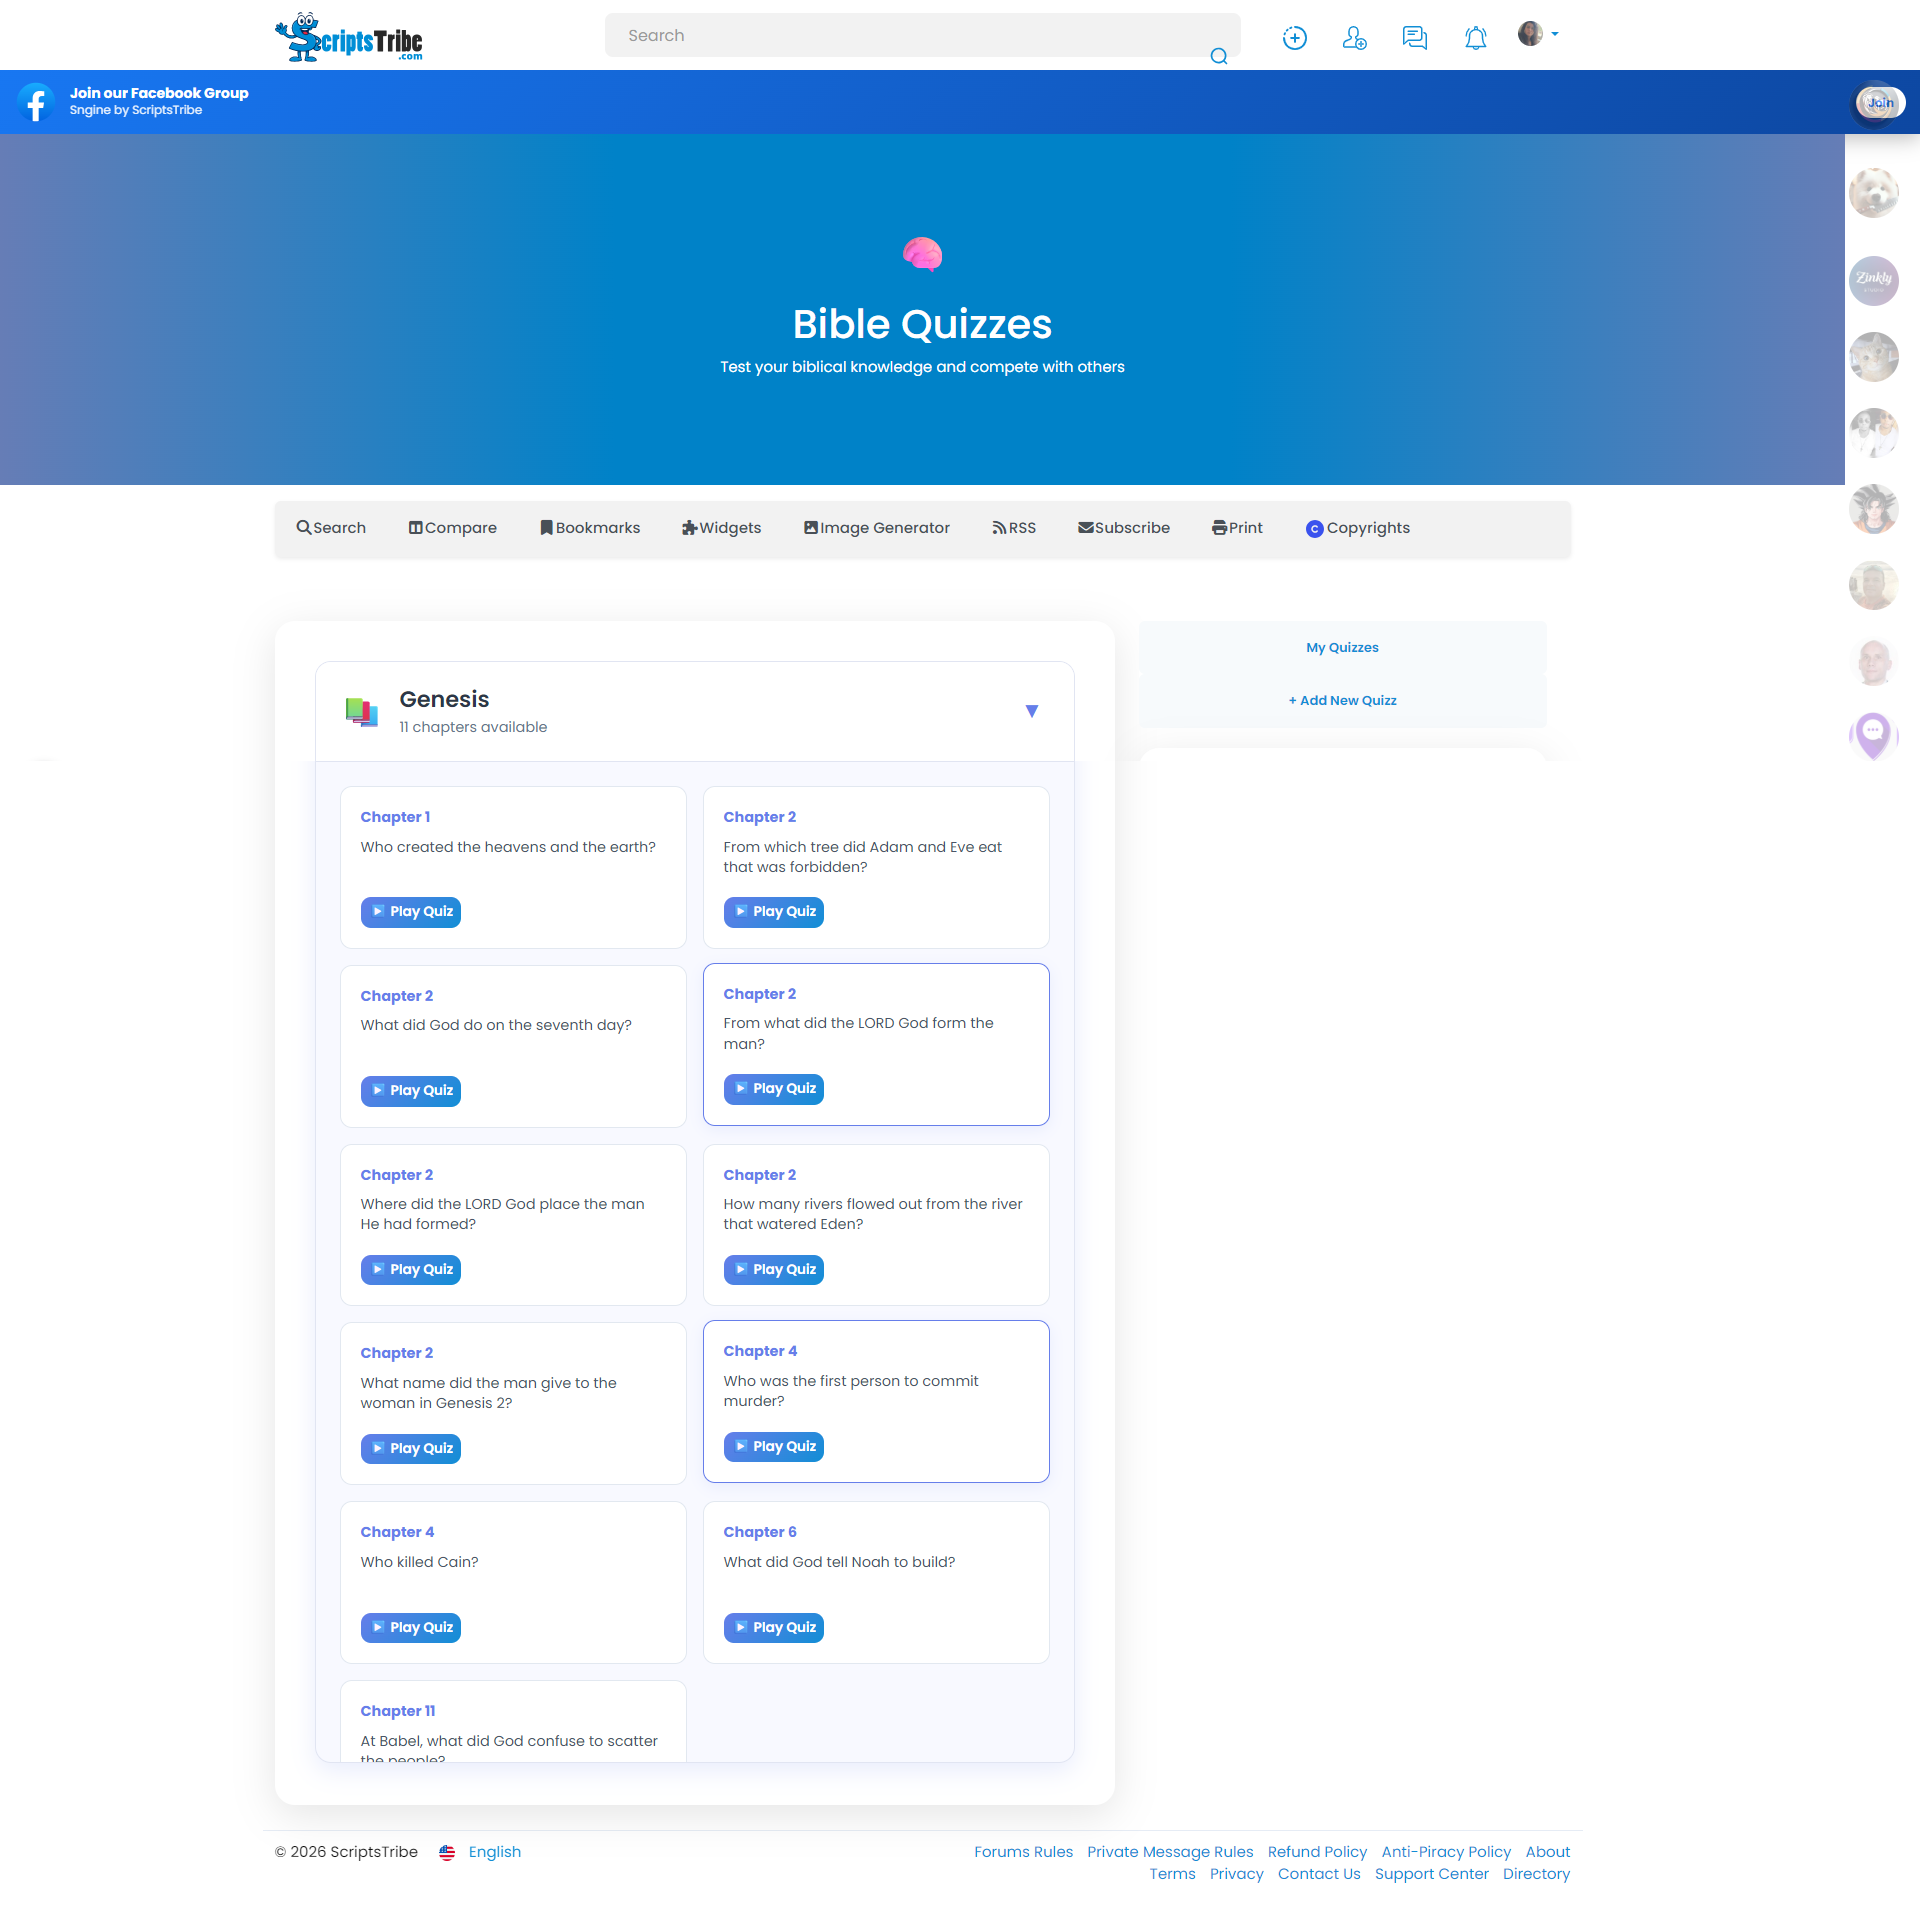Click the search magnifier icon
1920x1921 pixels.
click(x=1219, y=56)
